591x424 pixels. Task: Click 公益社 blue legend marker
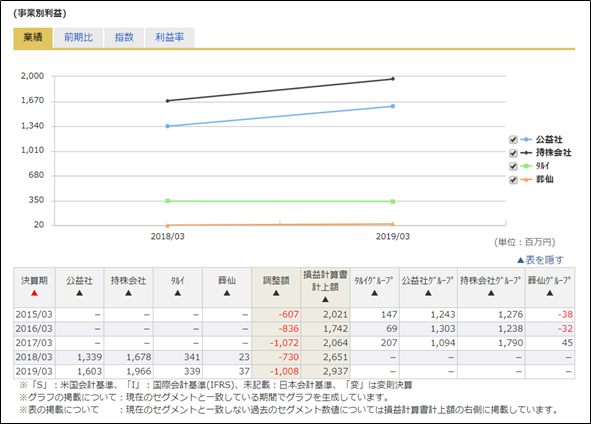point(527,140)
